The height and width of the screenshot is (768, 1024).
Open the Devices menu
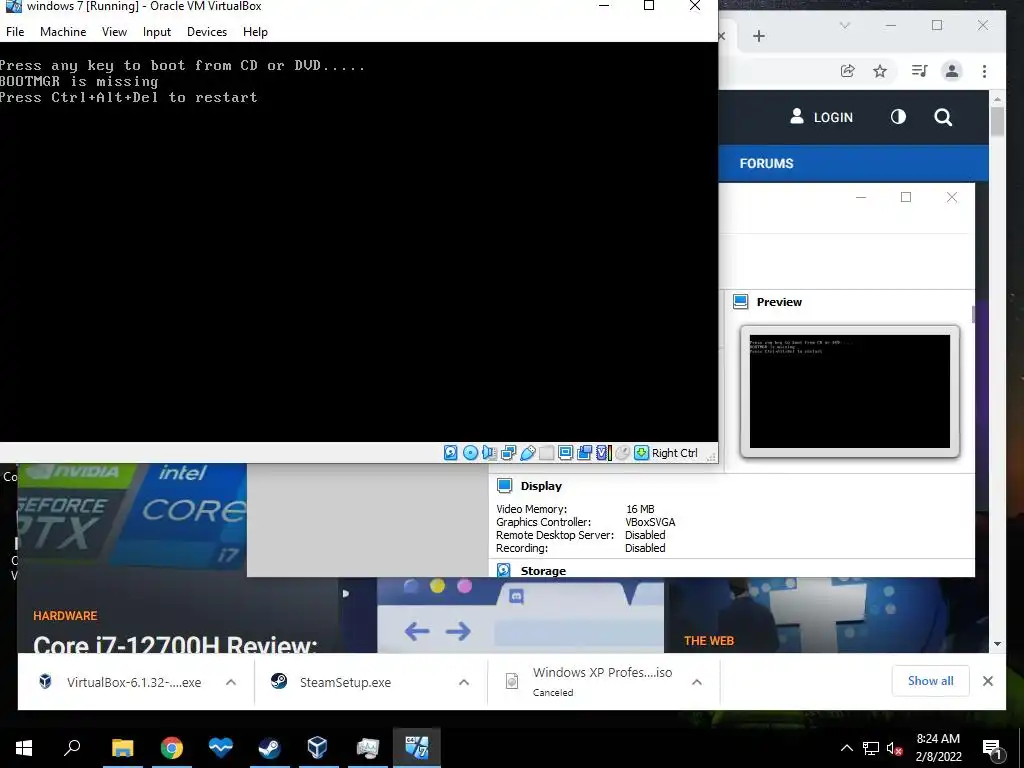click(x=207, y=32)
